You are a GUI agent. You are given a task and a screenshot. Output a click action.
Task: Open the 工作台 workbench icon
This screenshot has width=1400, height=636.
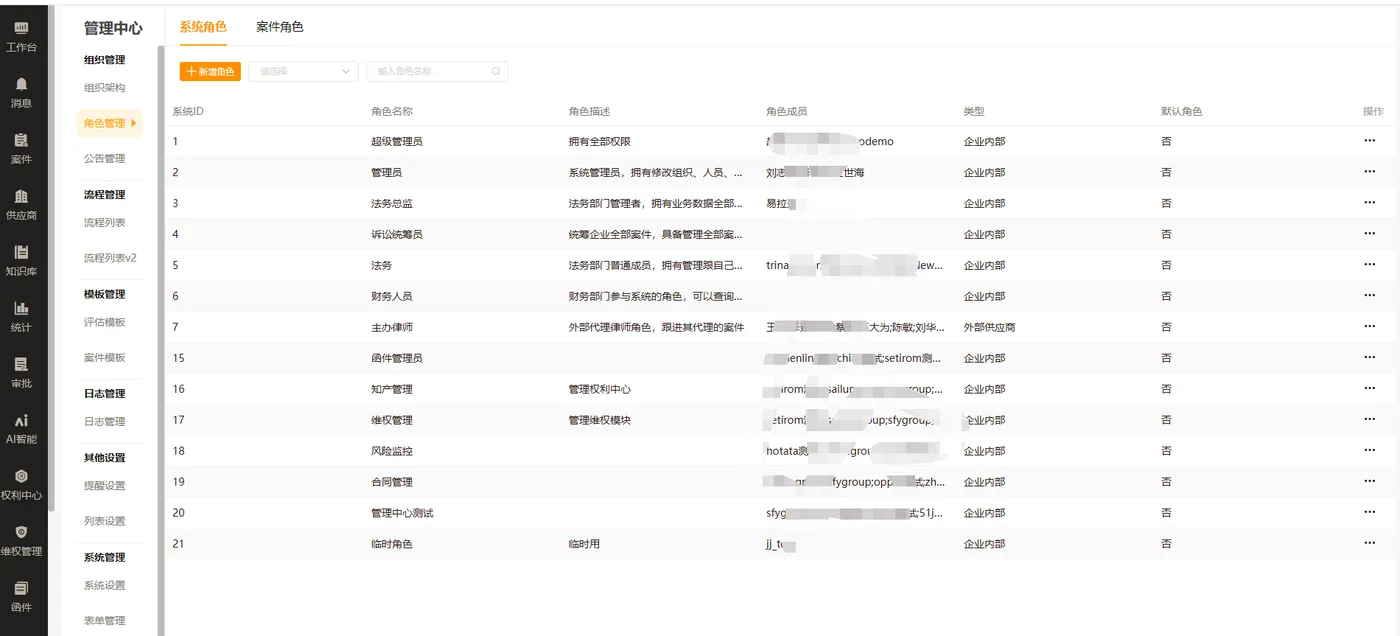pyautogui.click(x=21, y=28)
